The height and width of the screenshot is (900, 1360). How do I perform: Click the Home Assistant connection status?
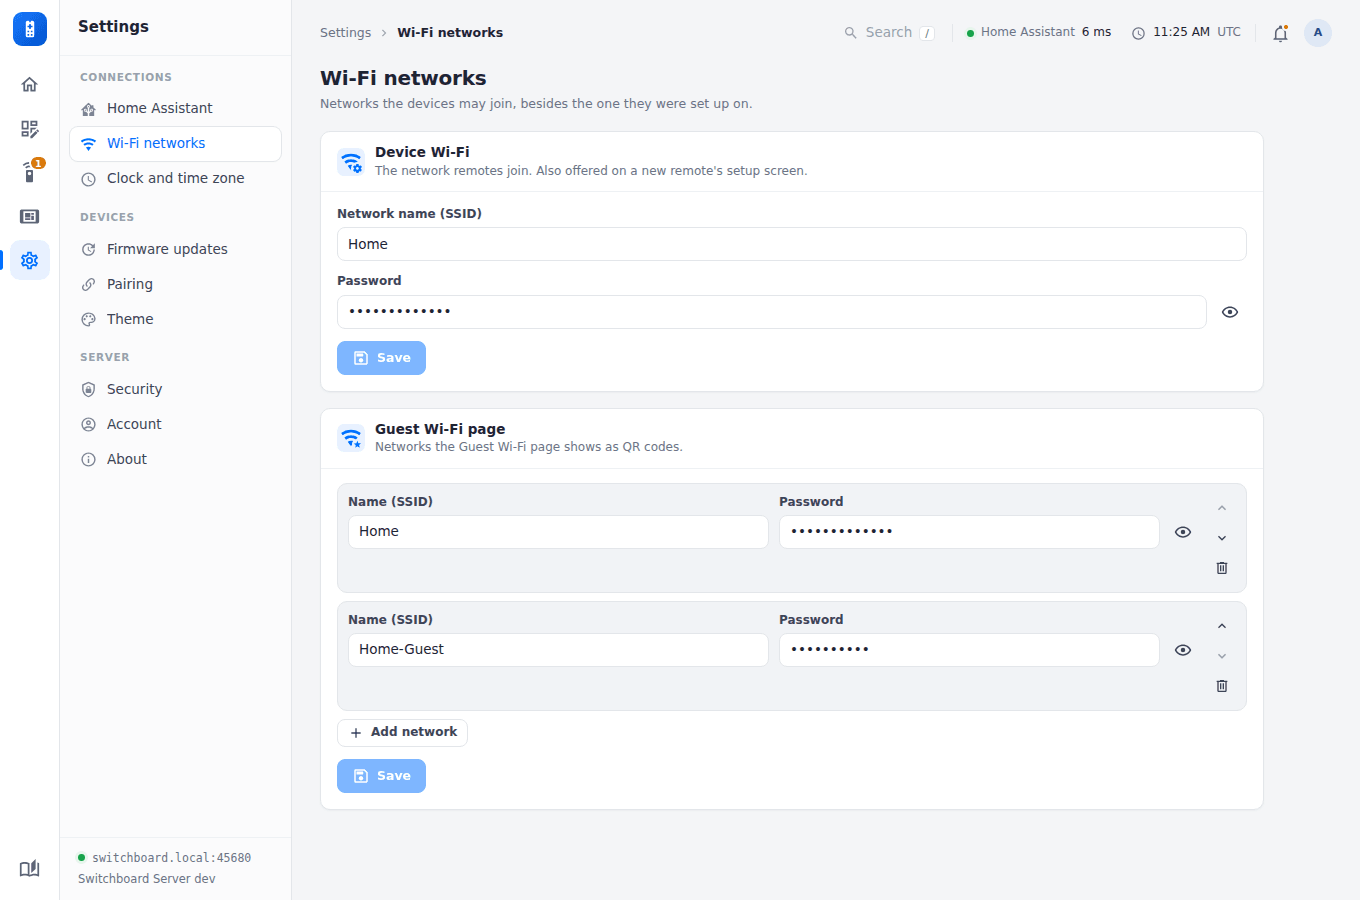(x=1039, y=33)
